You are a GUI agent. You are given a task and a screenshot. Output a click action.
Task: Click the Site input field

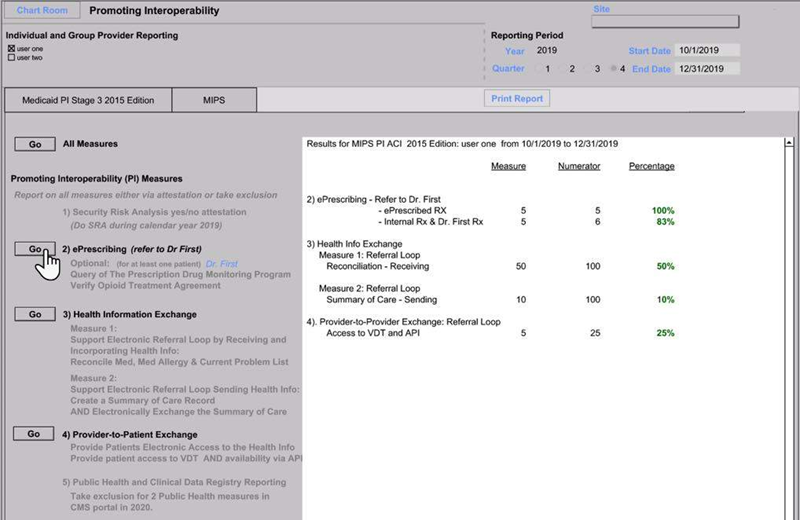coord(679,21)
